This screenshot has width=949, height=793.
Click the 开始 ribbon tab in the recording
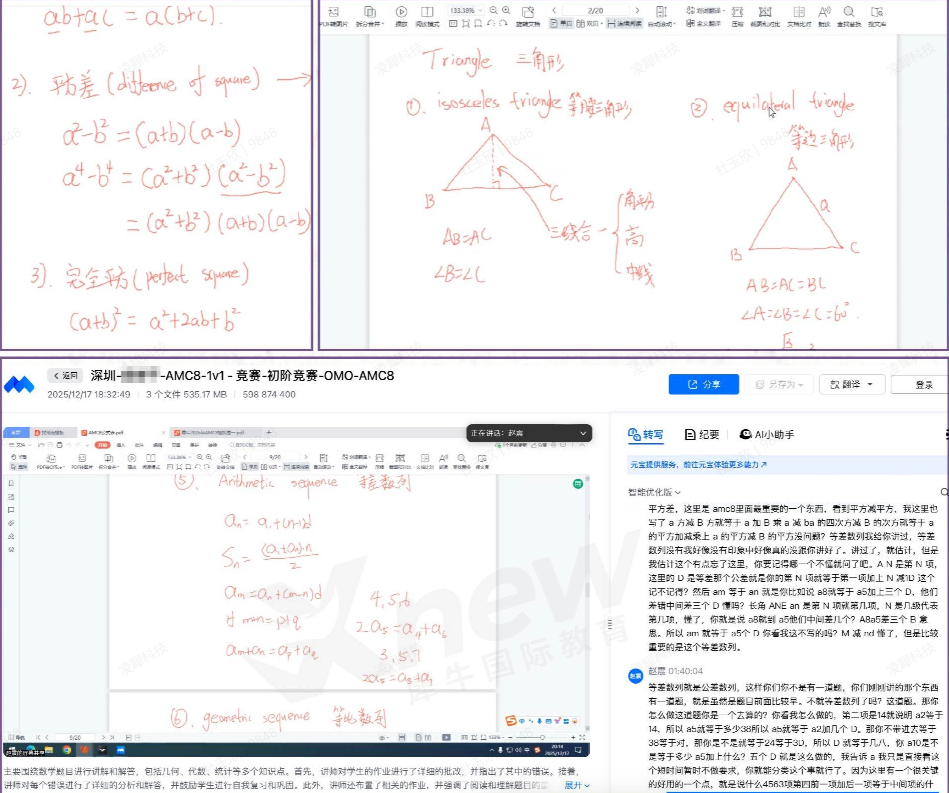102,444
